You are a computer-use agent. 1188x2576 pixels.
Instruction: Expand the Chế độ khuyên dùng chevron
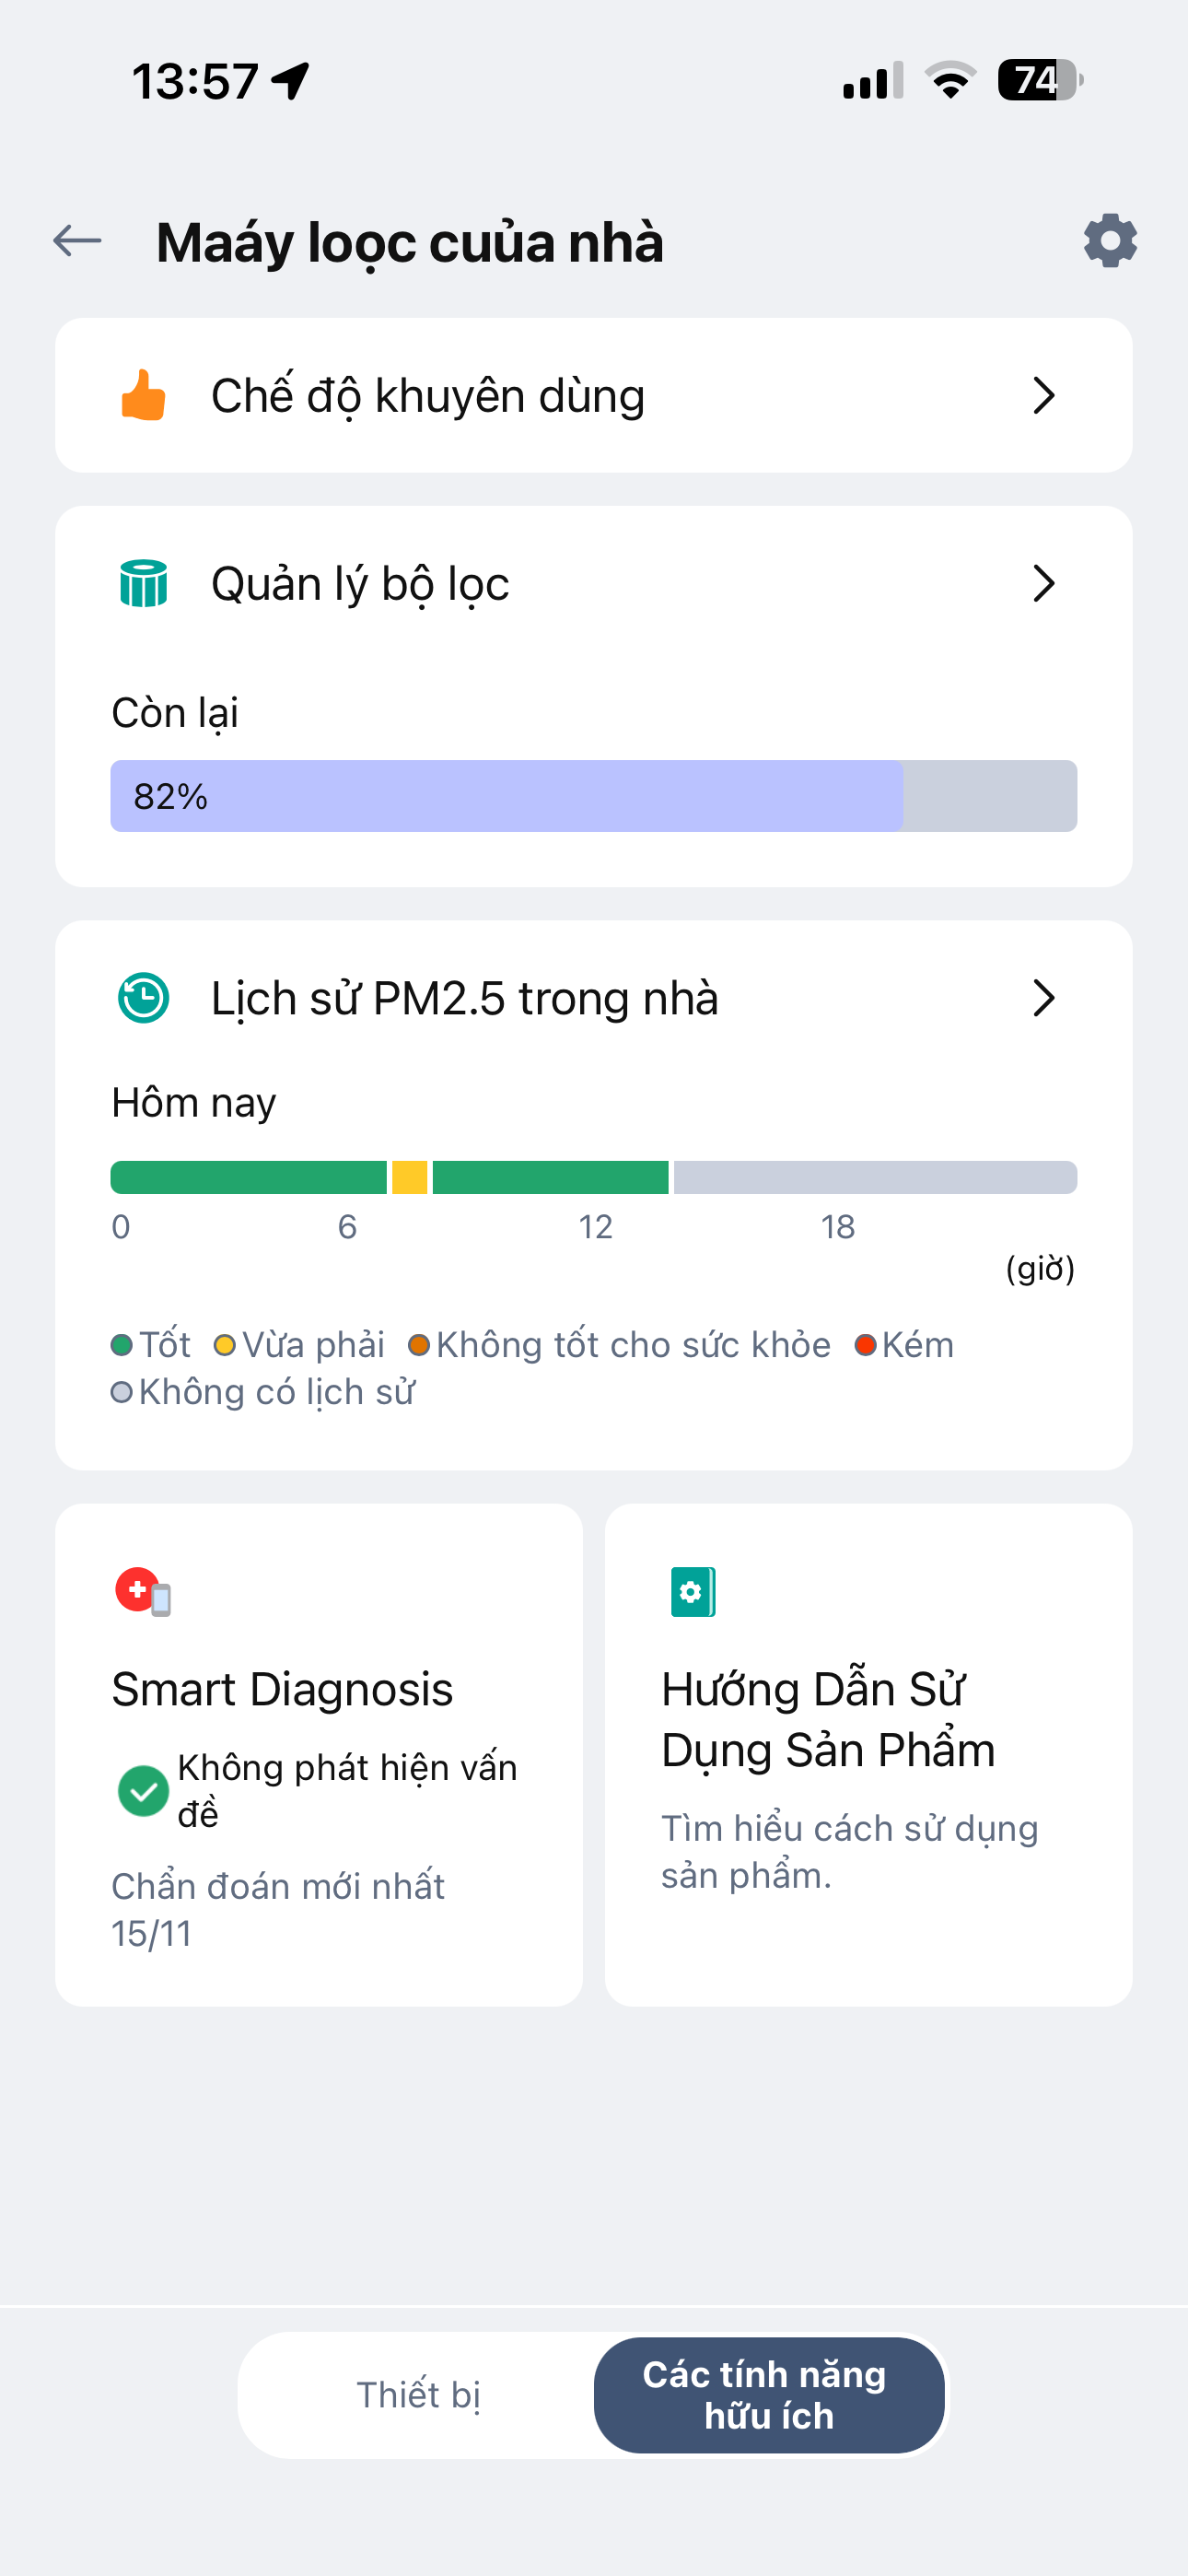point(1043,396)
